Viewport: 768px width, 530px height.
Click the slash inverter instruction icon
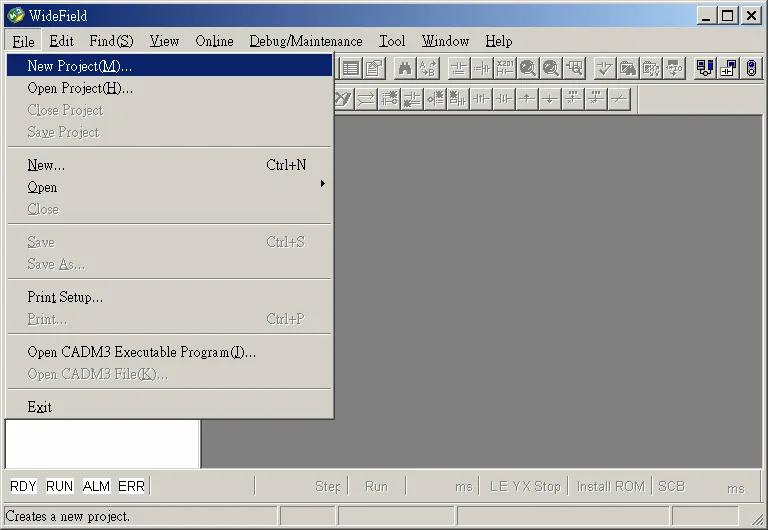coord(619,99)
